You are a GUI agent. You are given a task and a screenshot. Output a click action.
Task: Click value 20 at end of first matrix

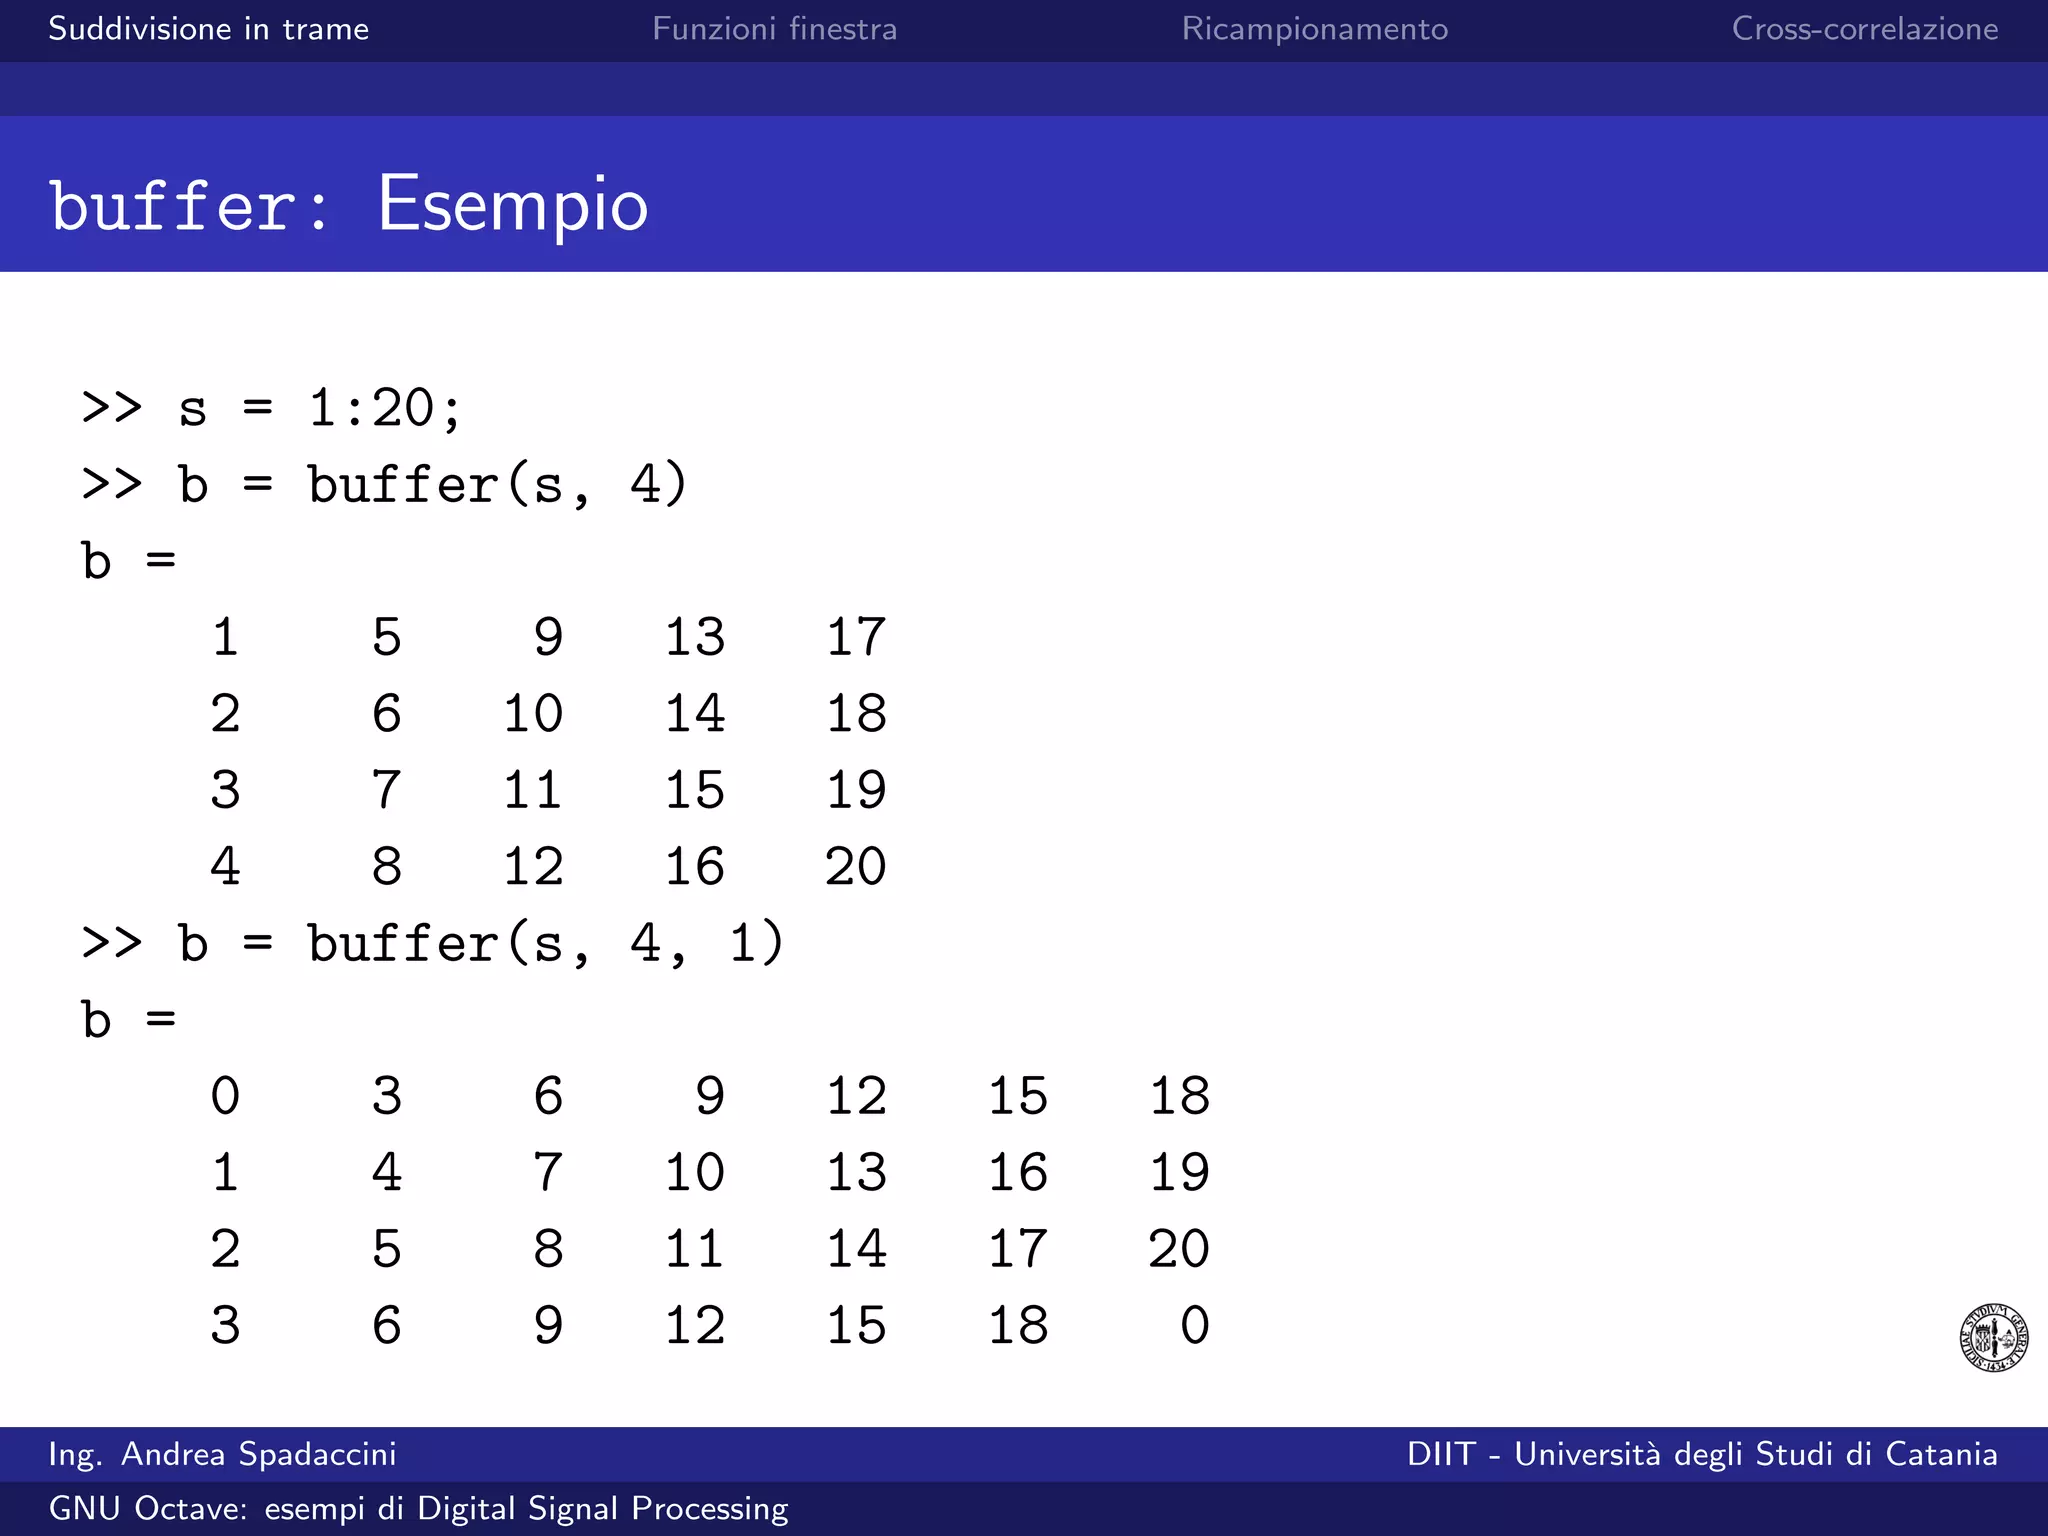coord(856,866)
